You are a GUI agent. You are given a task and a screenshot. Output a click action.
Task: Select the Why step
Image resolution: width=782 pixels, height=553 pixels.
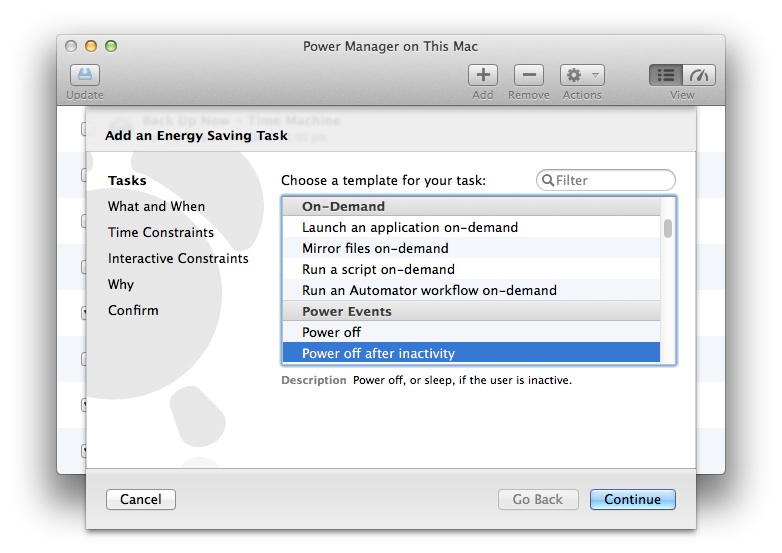point(121,284)
